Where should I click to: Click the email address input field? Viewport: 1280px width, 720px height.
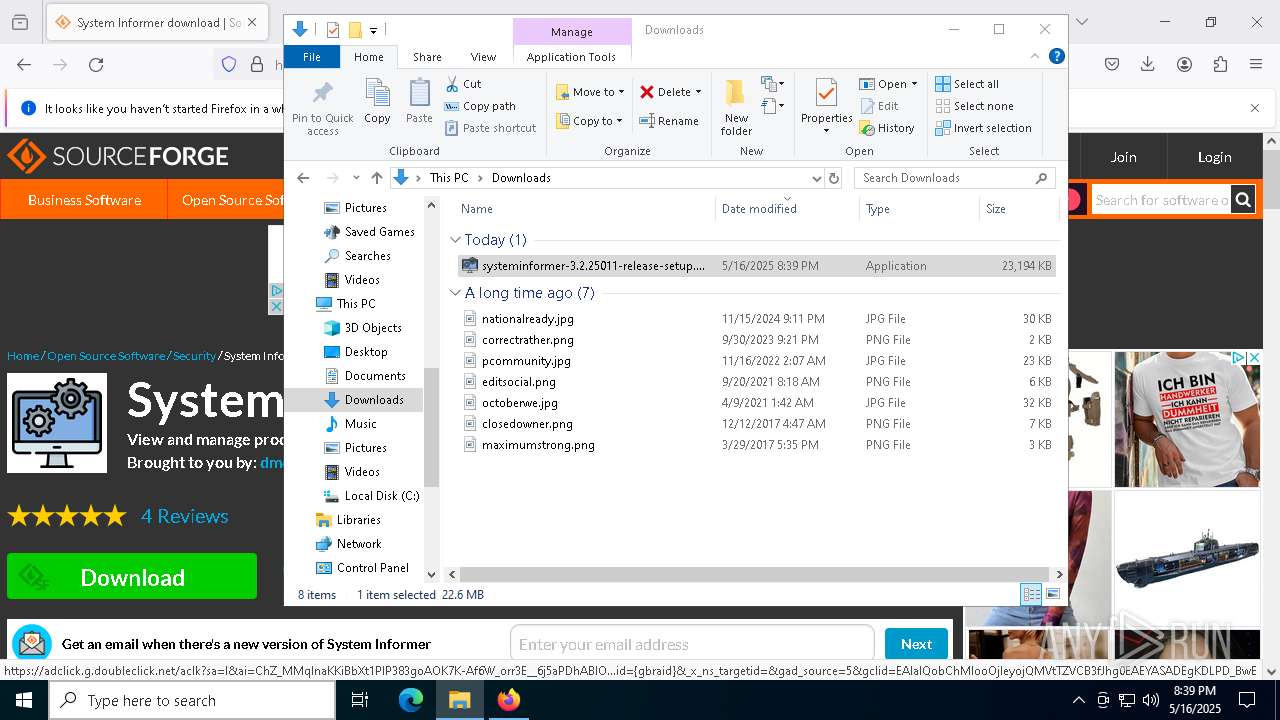coord(692,644)
